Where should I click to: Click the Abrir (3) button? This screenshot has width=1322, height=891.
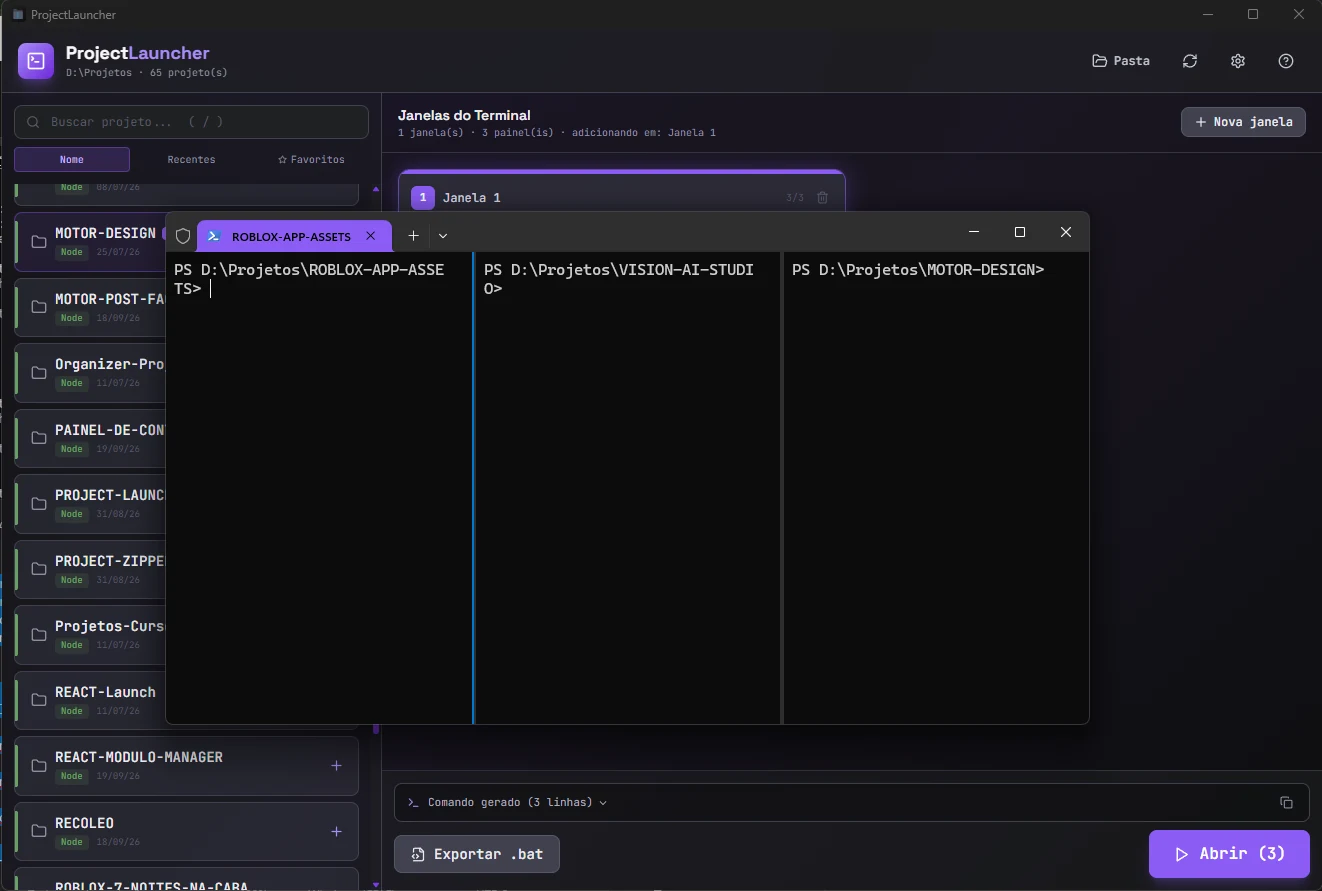(x=1229, y=854)
